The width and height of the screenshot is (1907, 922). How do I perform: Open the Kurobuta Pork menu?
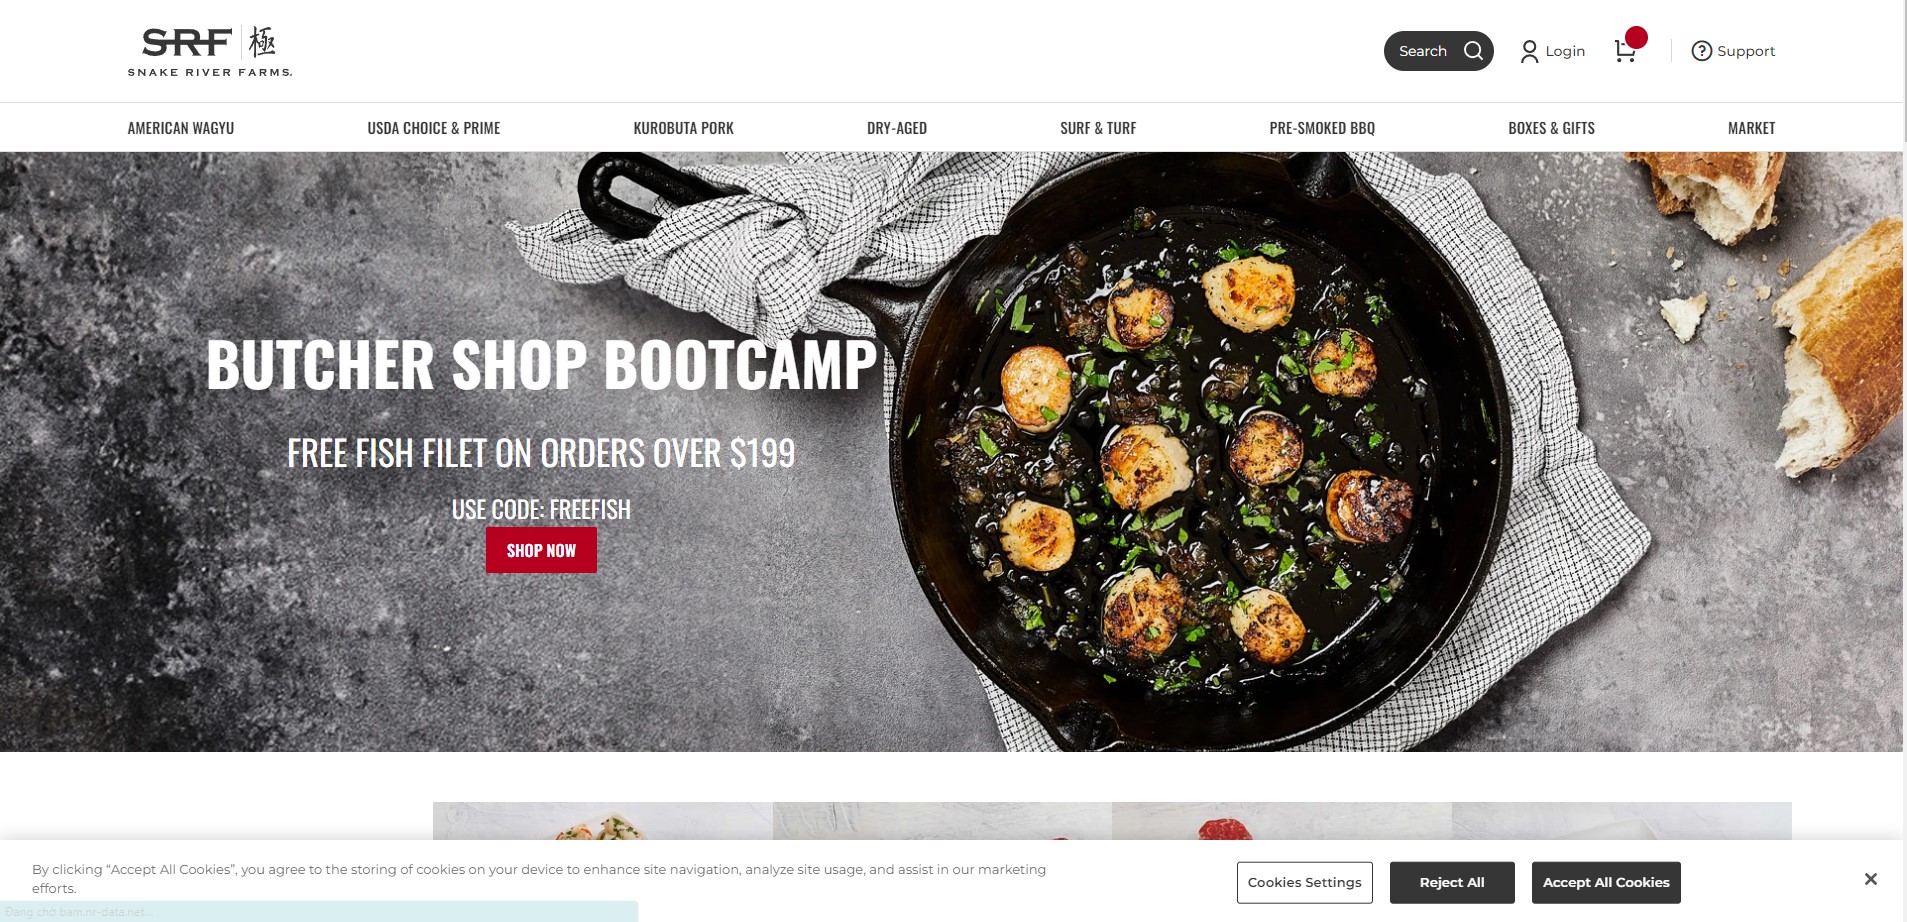[x=684, y=128]
